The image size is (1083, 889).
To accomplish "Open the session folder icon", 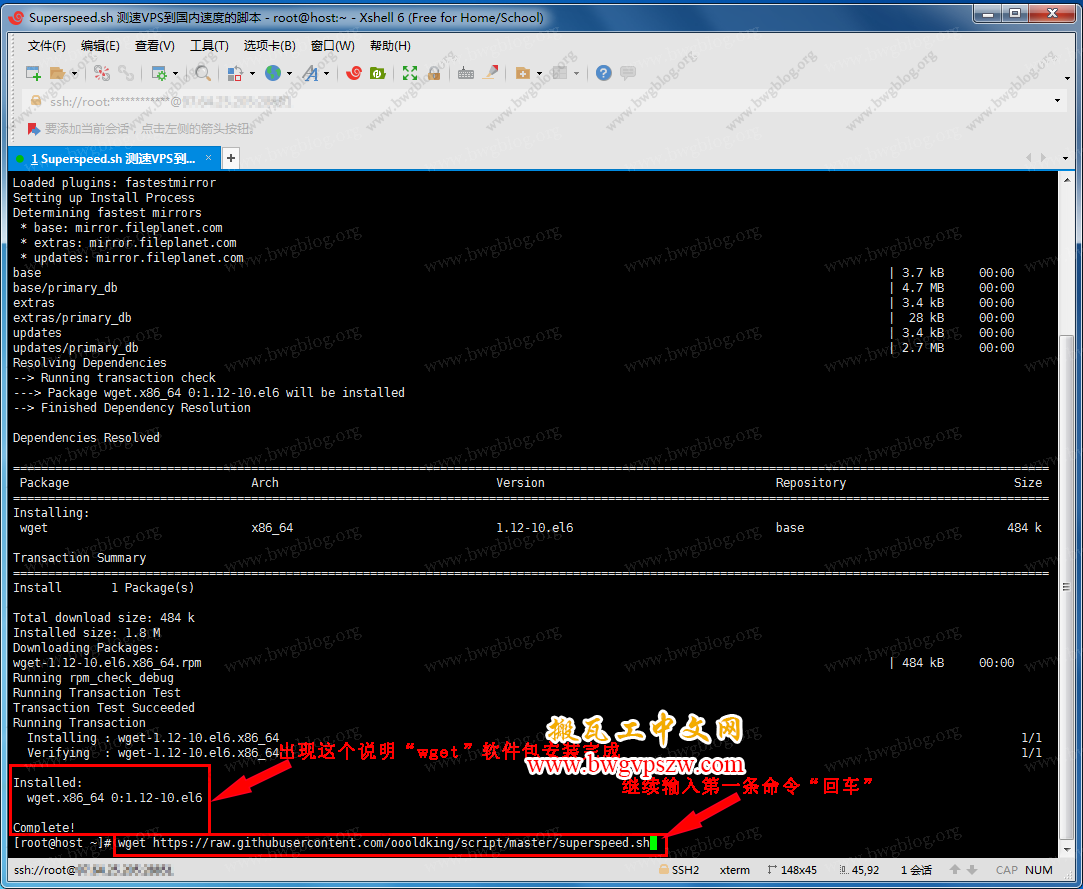I will 58,73.
